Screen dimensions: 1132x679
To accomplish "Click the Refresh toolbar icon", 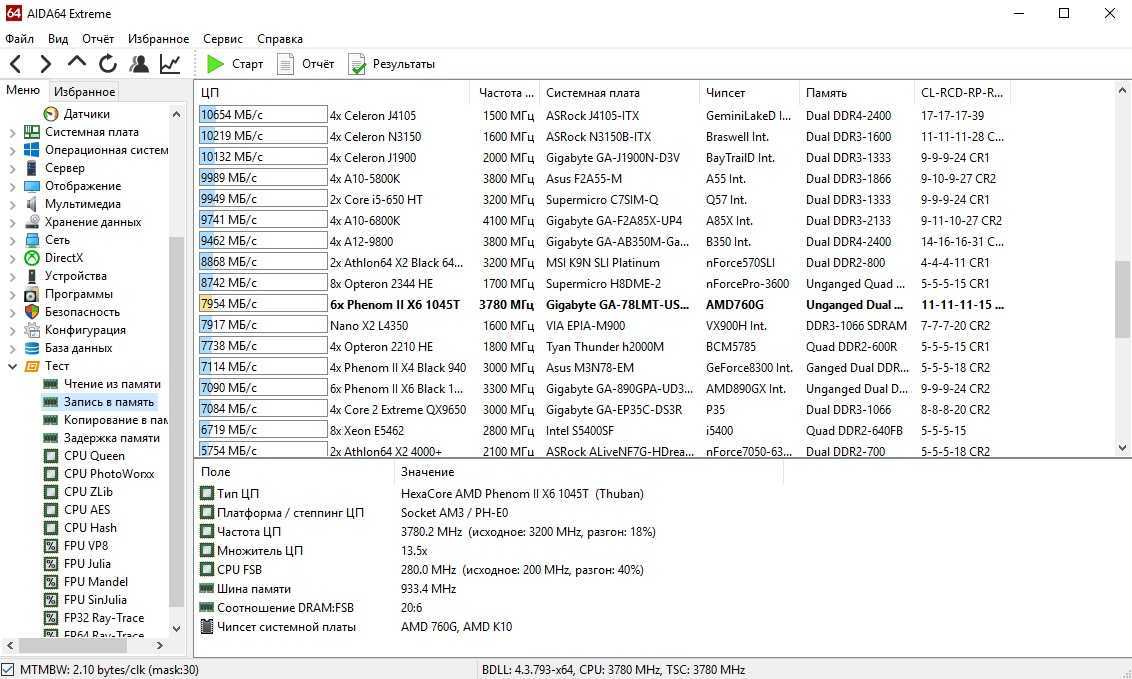I will pos(107,64).
